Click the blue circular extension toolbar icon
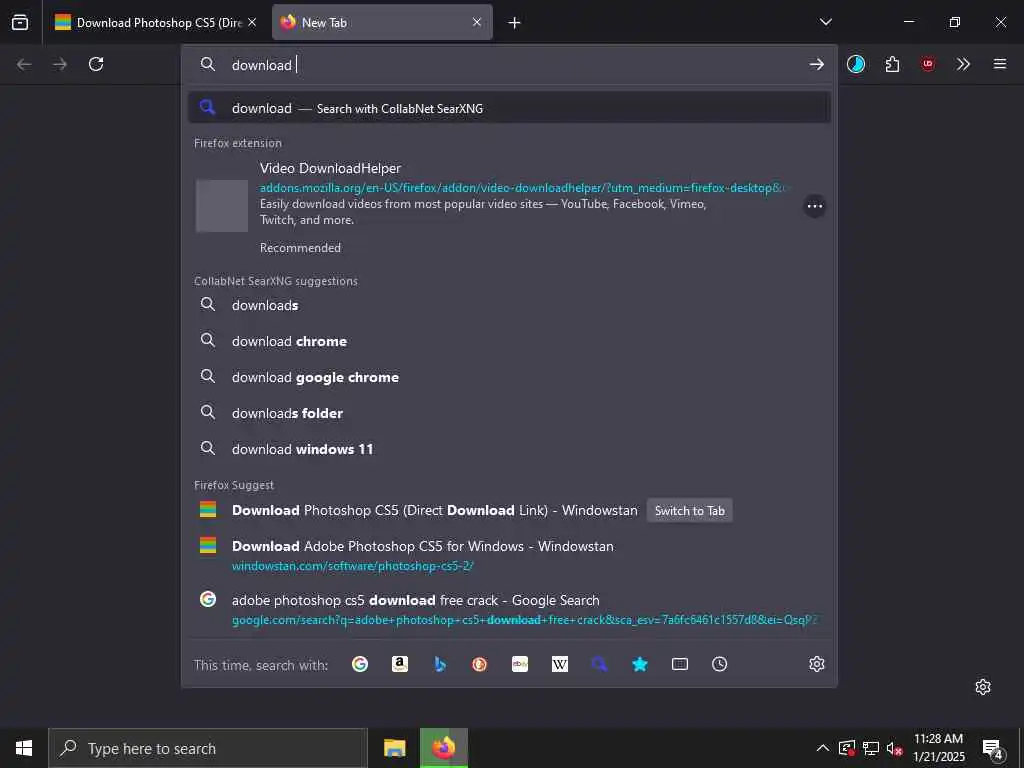 [856, 64]
